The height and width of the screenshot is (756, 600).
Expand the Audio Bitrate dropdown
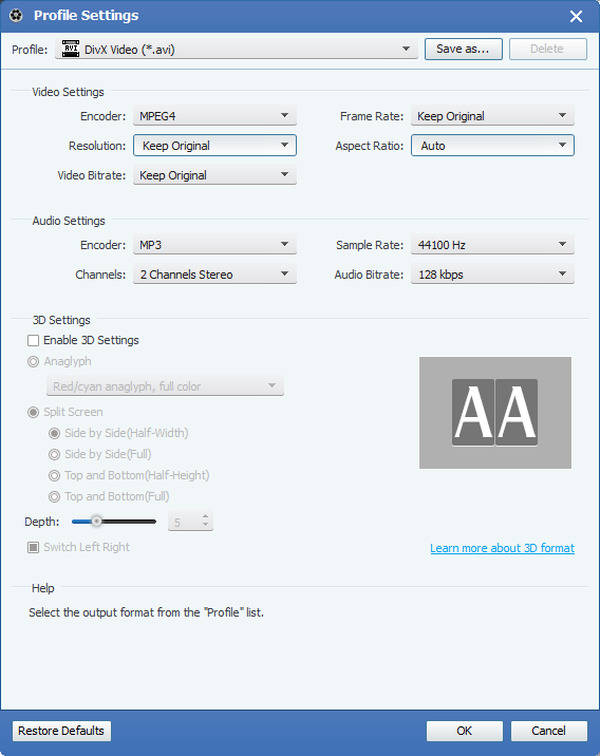(562, 275)
